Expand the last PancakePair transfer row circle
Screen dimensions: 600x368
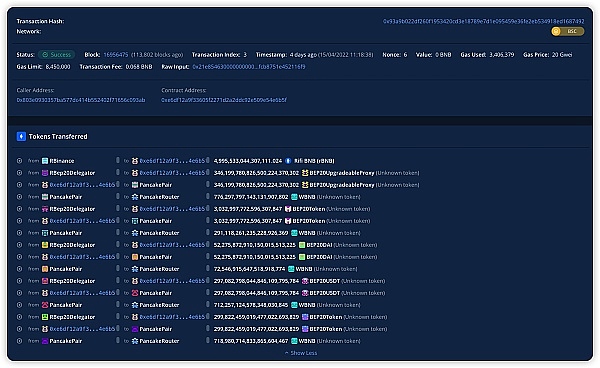click(x=20, y=341)
